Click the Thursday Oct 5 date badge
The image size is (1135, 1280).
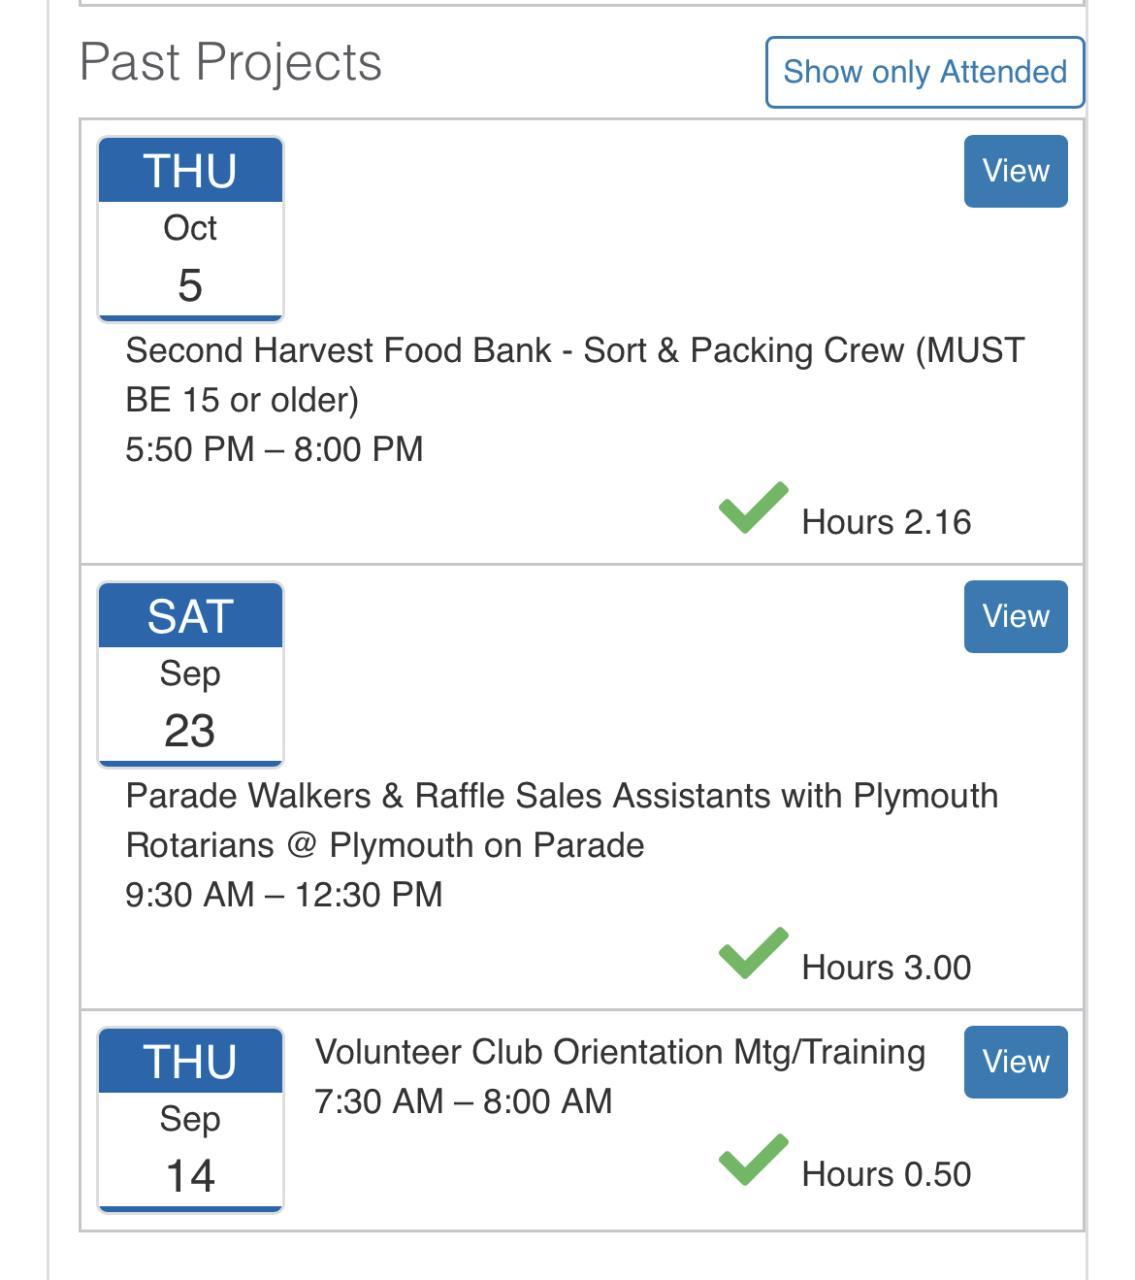tap(190, 229)
